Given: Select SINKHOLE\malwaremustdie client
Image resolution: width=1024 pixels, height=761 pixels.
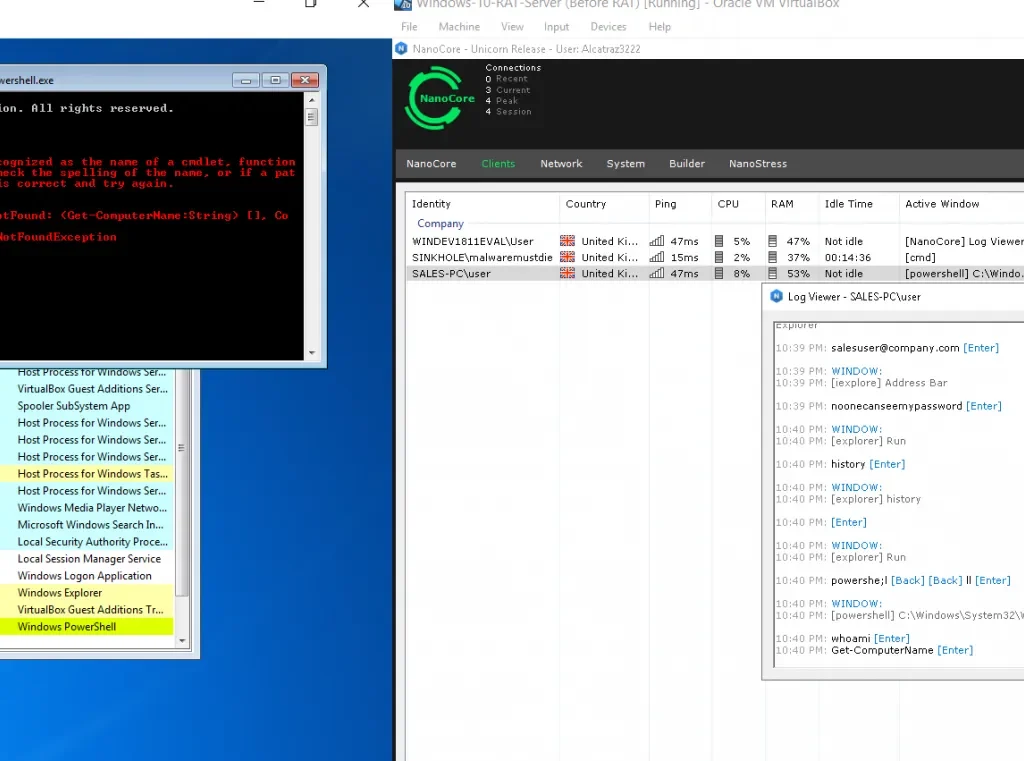Looking at the screenshot, I should pos(482,257).
